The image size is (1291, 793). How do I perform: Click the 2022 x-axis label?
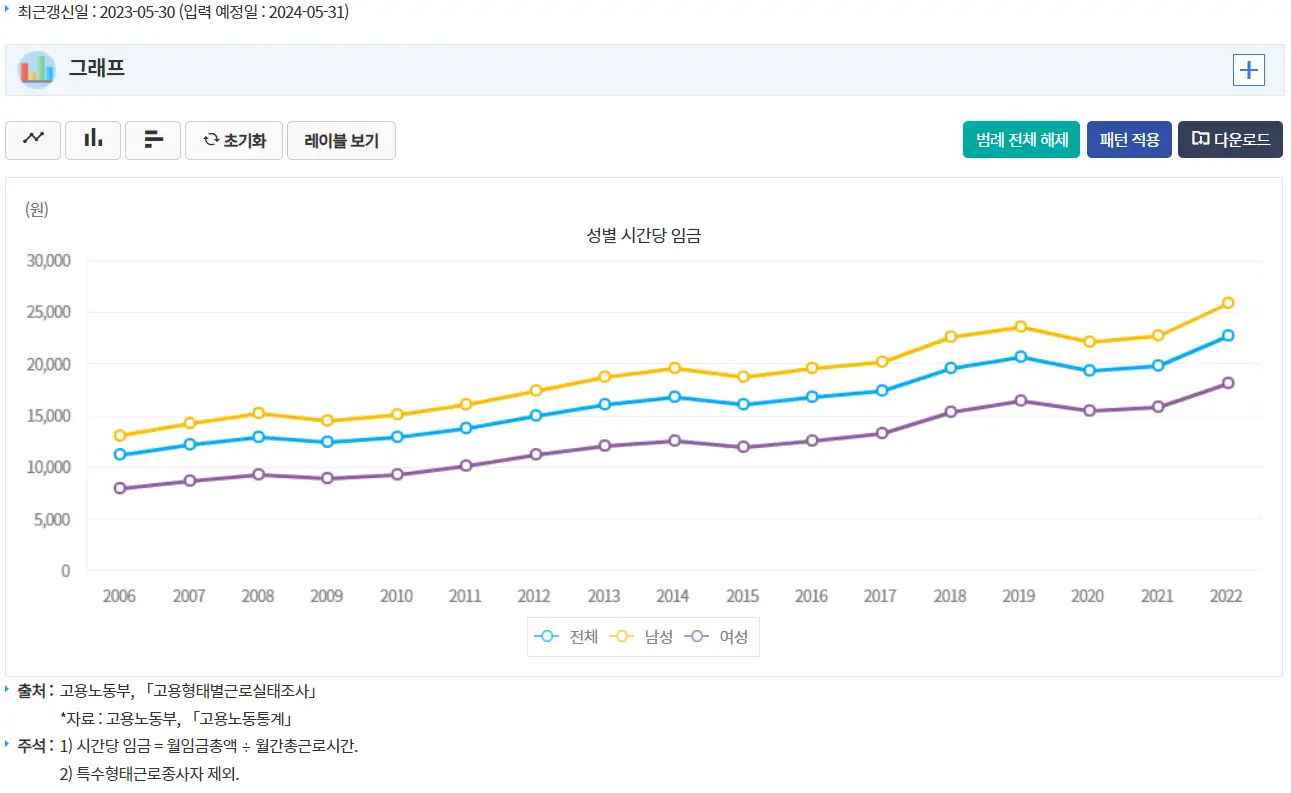(x=1226, y=596)
